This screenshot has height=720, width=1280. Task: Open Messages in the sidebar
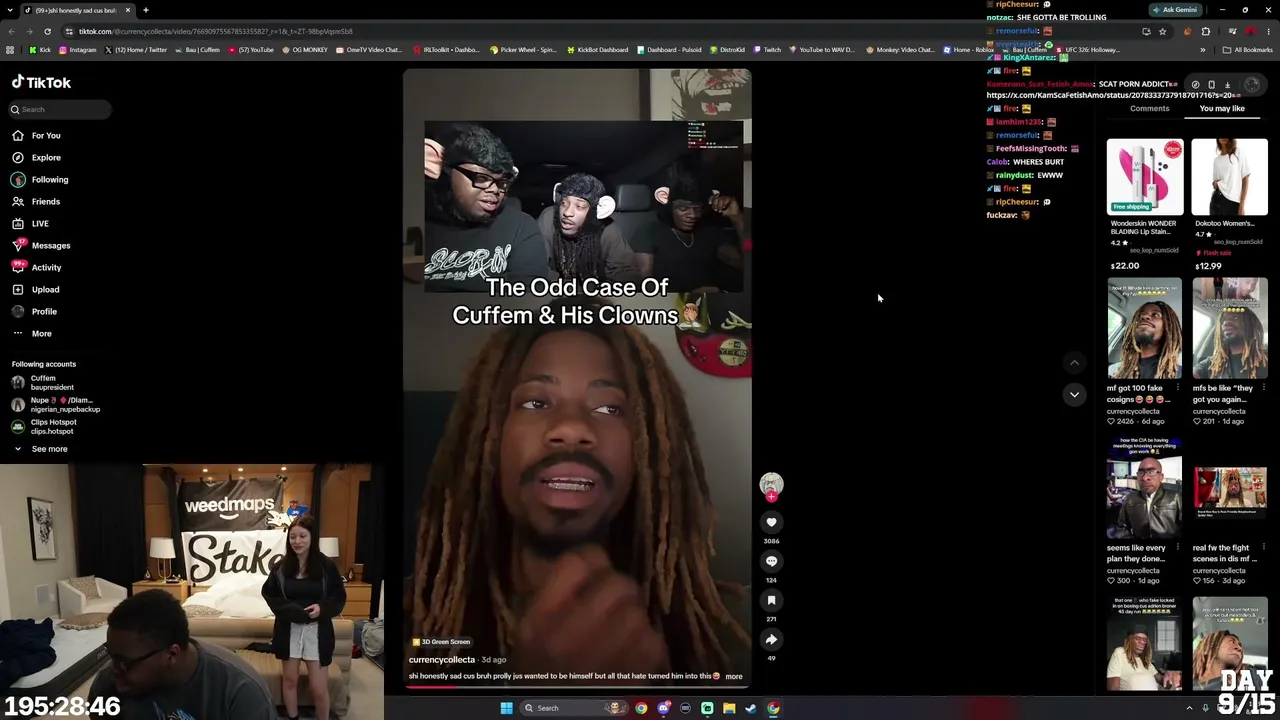coord(41,245)
